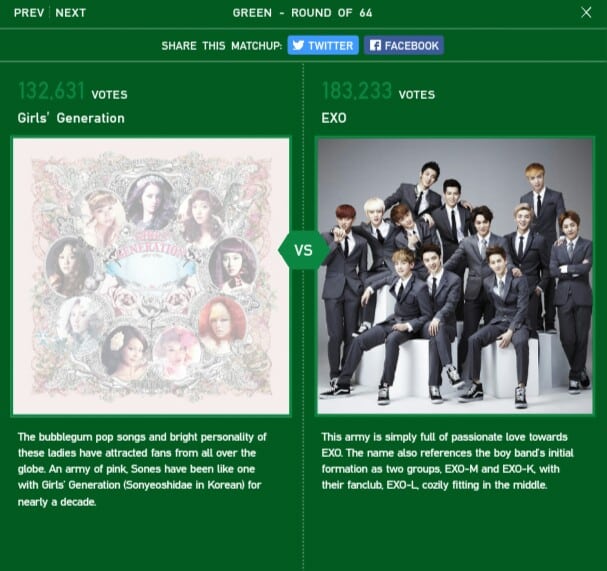
Task: Click the VOTES label beside 183,233
Action: click(417, 95)
